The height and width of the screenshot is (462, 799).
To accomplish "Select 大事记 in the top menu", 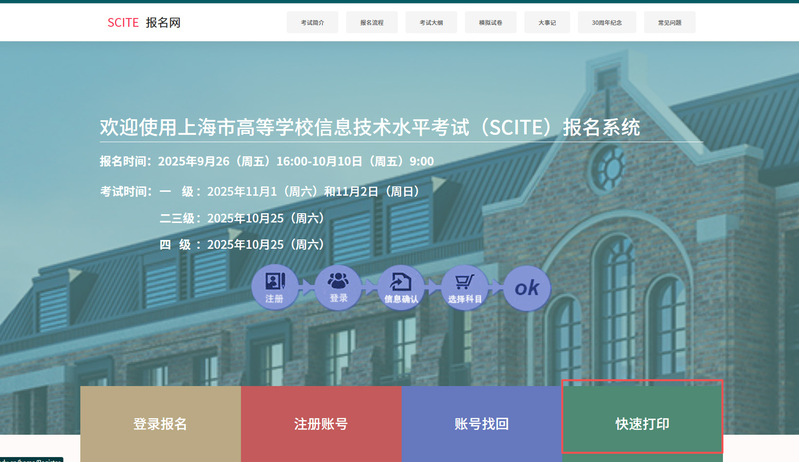I will (x=547, y=22).
